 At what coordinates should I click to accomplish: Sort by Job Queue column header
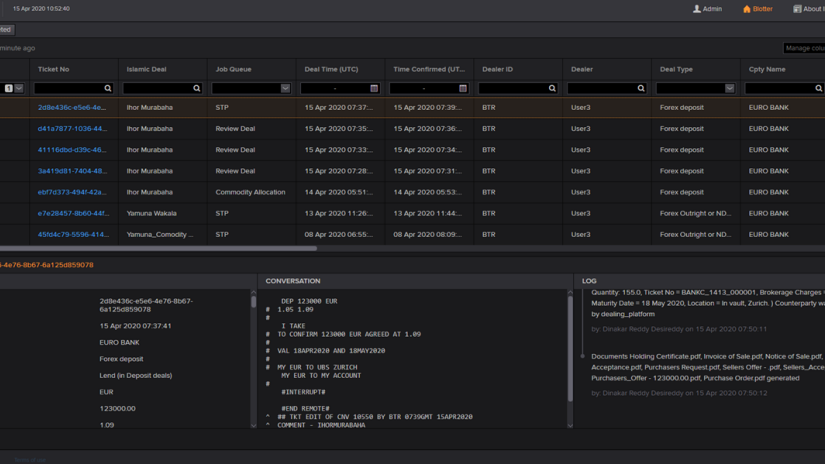[233, 69]
